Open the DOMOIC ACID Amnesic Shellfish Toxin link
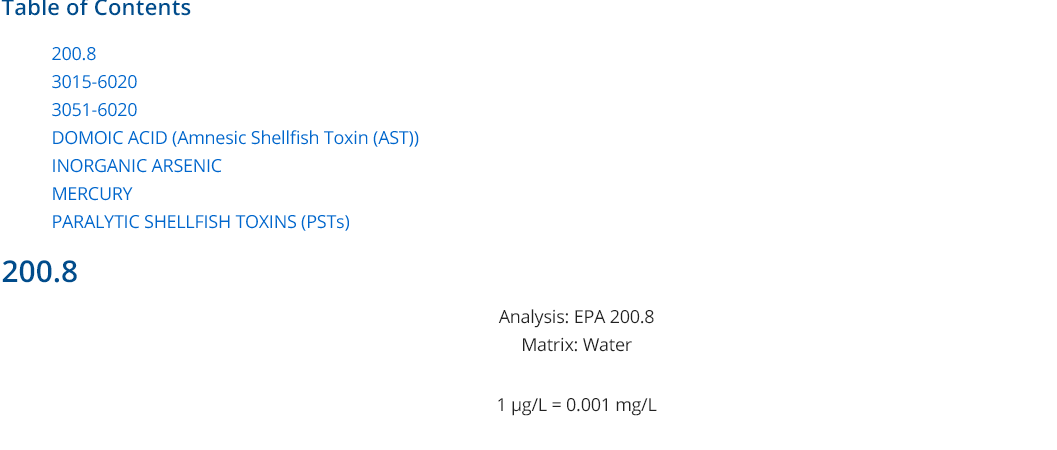The width and height of the screenshot is (1057, 450). 235,138
